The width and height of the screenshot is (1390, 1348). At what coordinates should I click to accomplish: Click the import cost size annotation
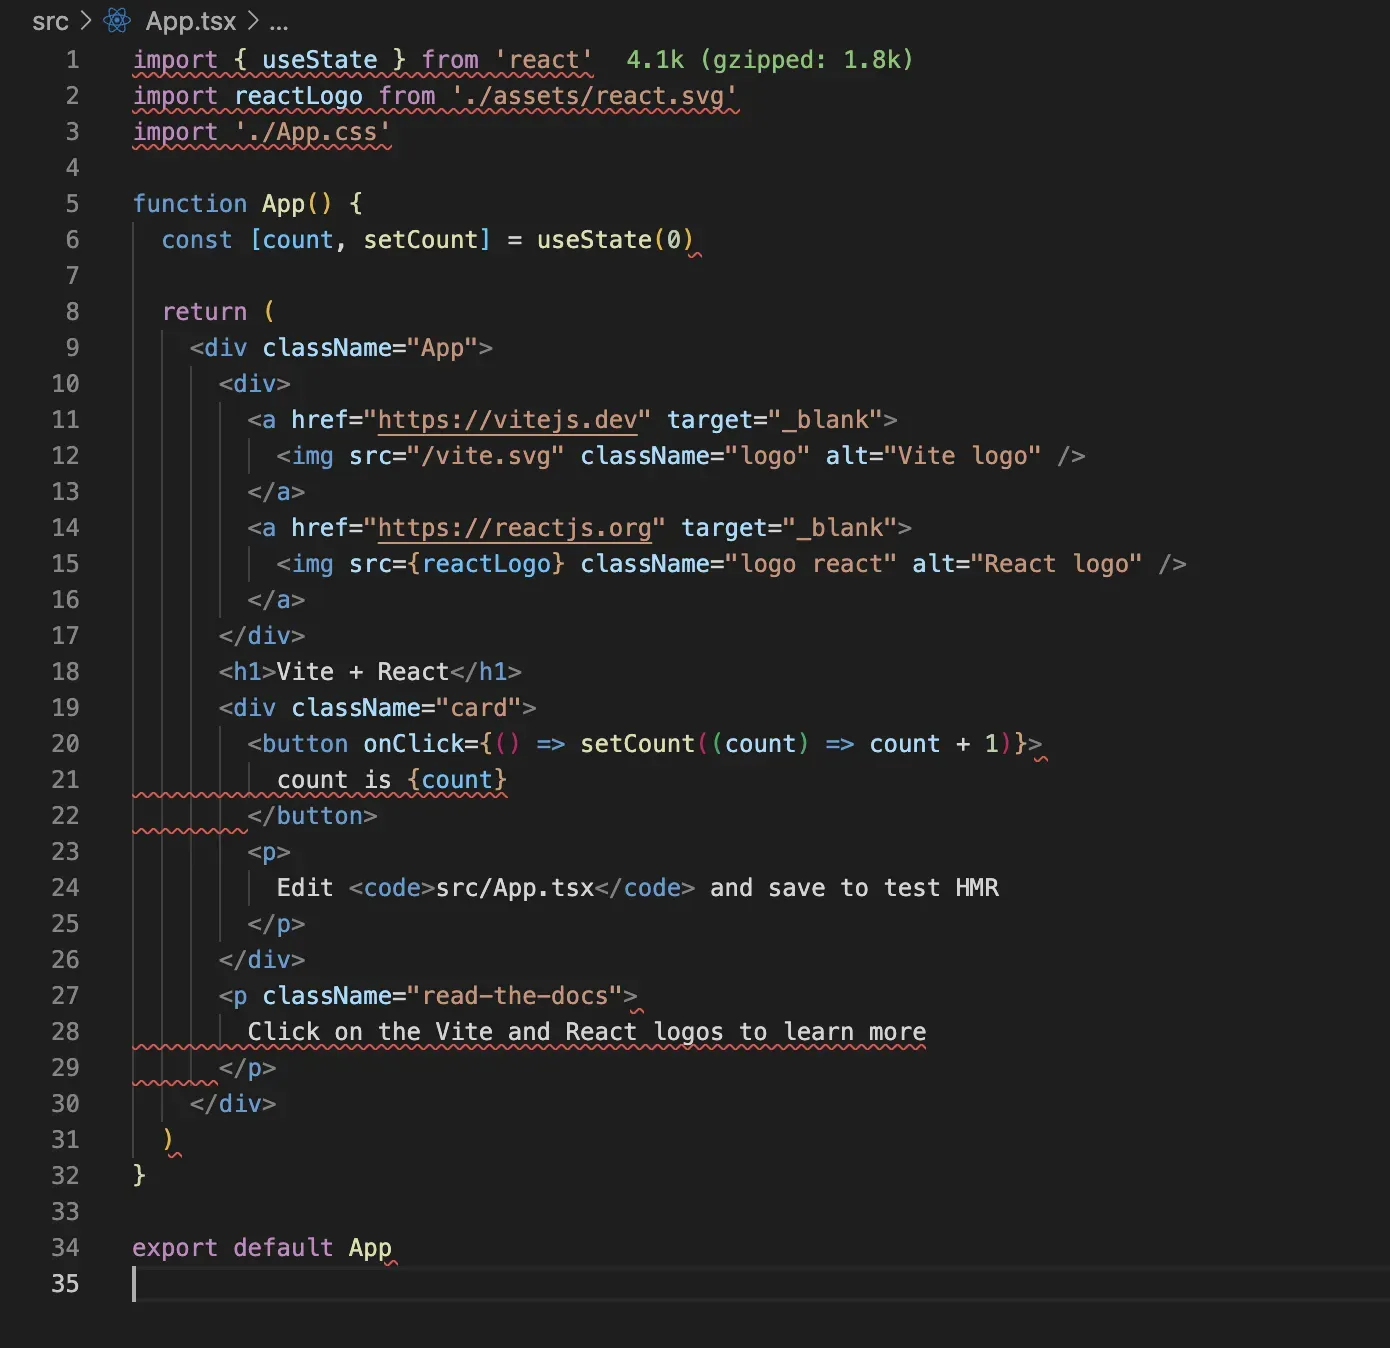[769, 60]
